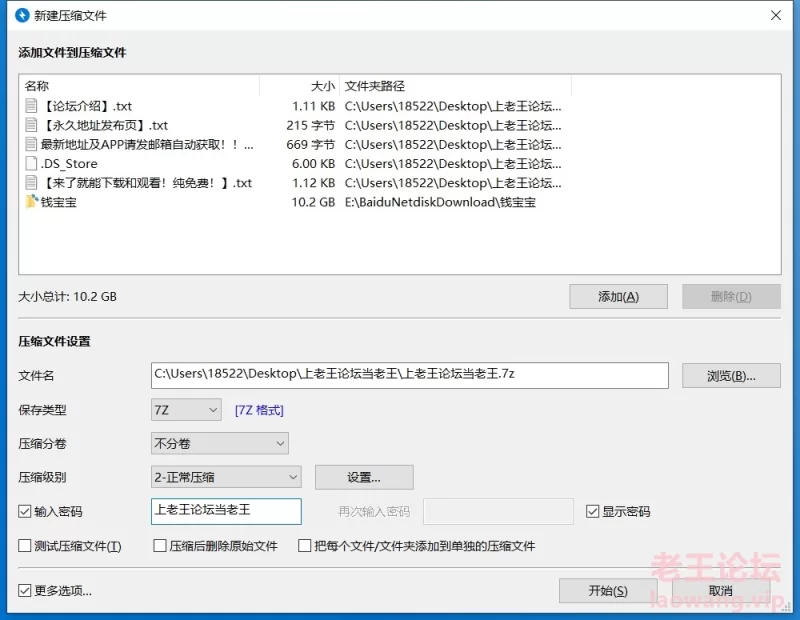The image size is (800, 620).
Task: Open the [7Z 格式] link
Action: click(259, 410)
